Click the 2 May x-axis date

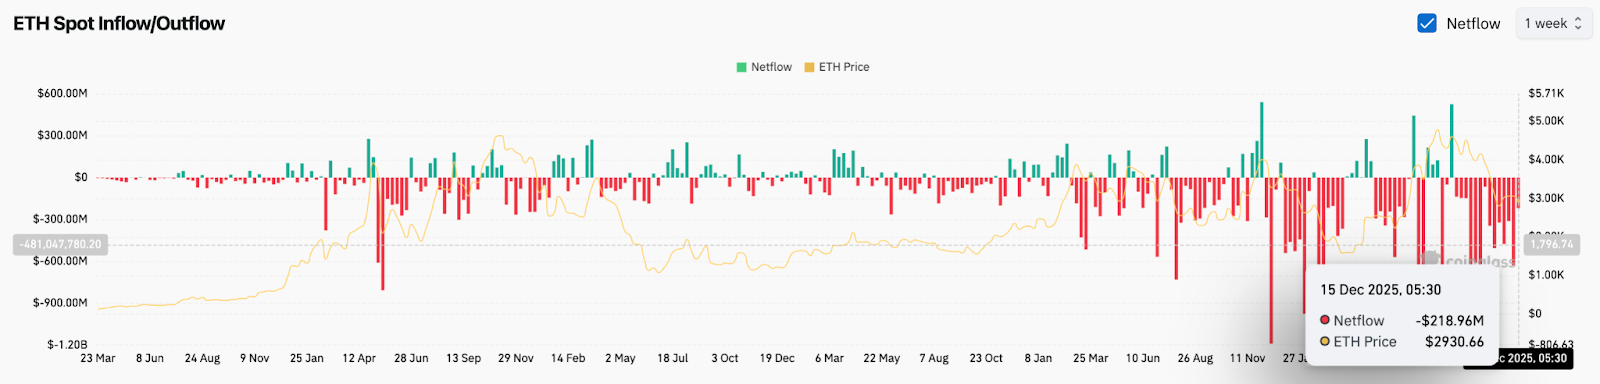[x=620, y=358]
